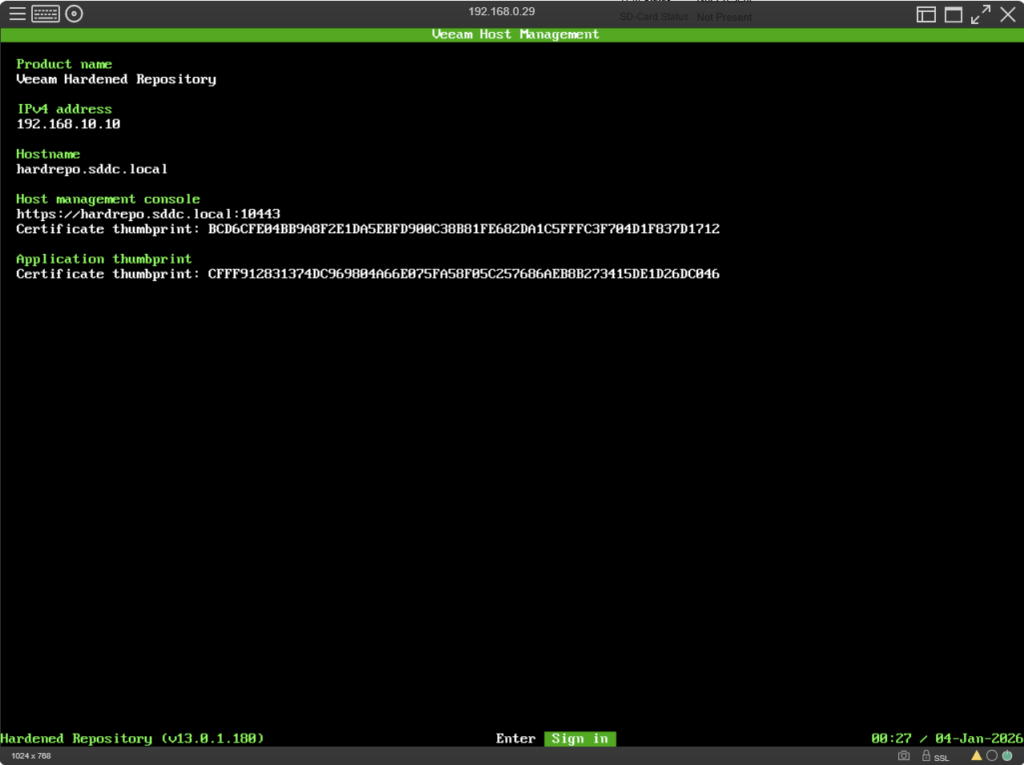
Task: Open the hamburger menu in remote console
Action: (x=17, y=14)
